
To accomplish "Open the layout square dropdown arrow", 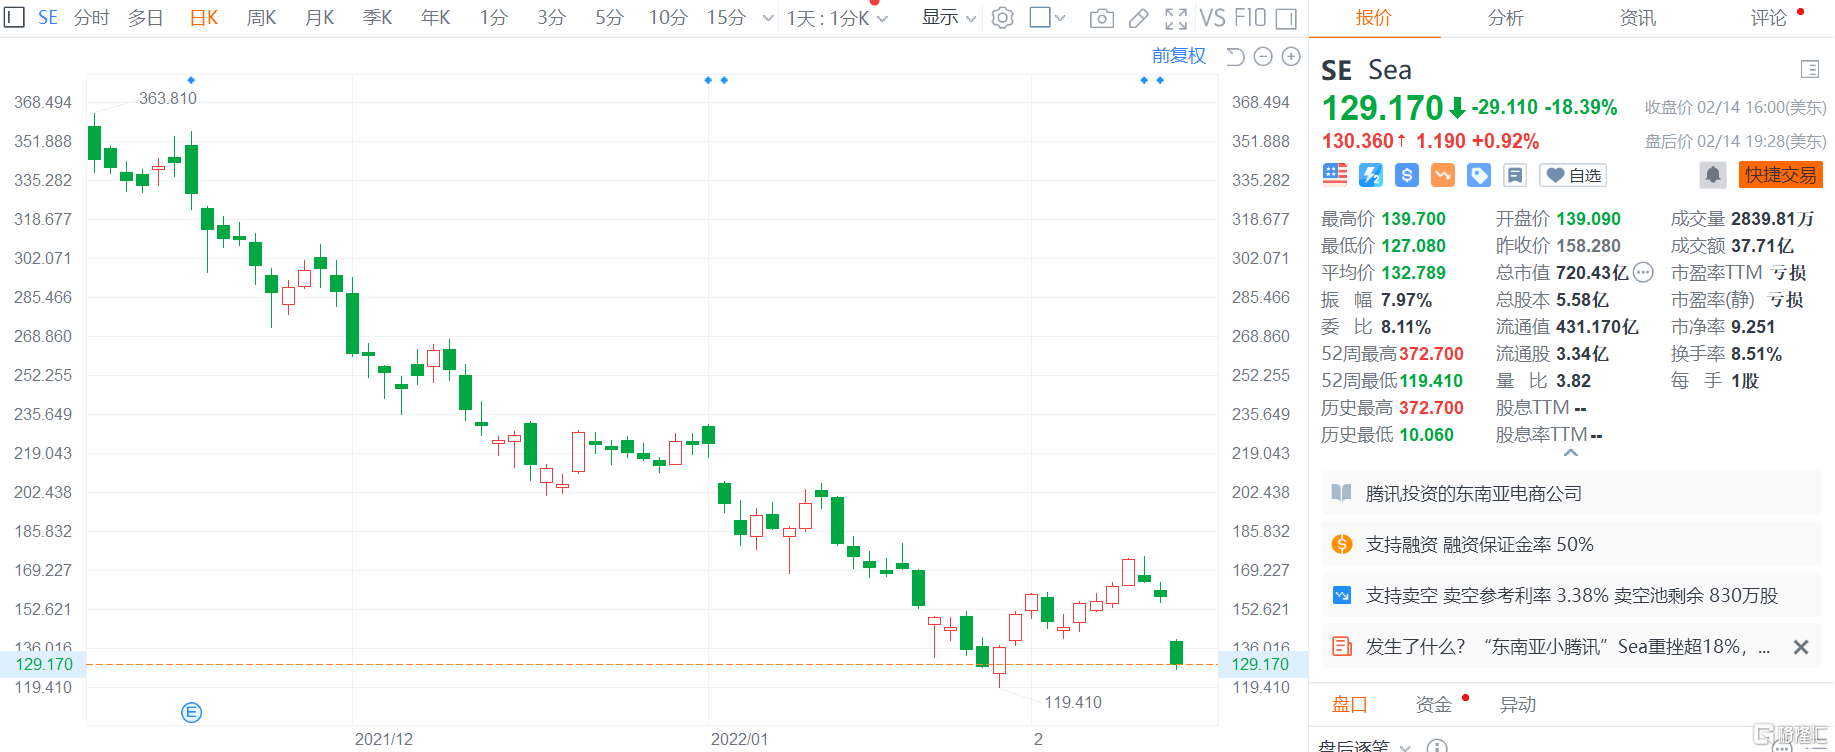I will click(x=1061, y=18).
